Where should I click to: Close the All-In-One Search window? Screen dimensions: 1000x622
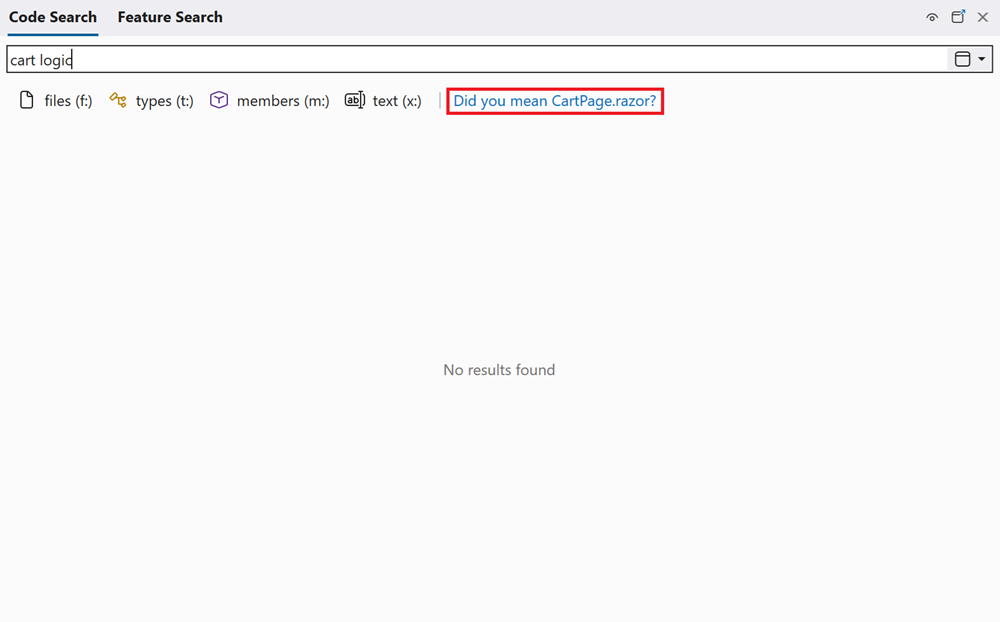click(984, 17)
